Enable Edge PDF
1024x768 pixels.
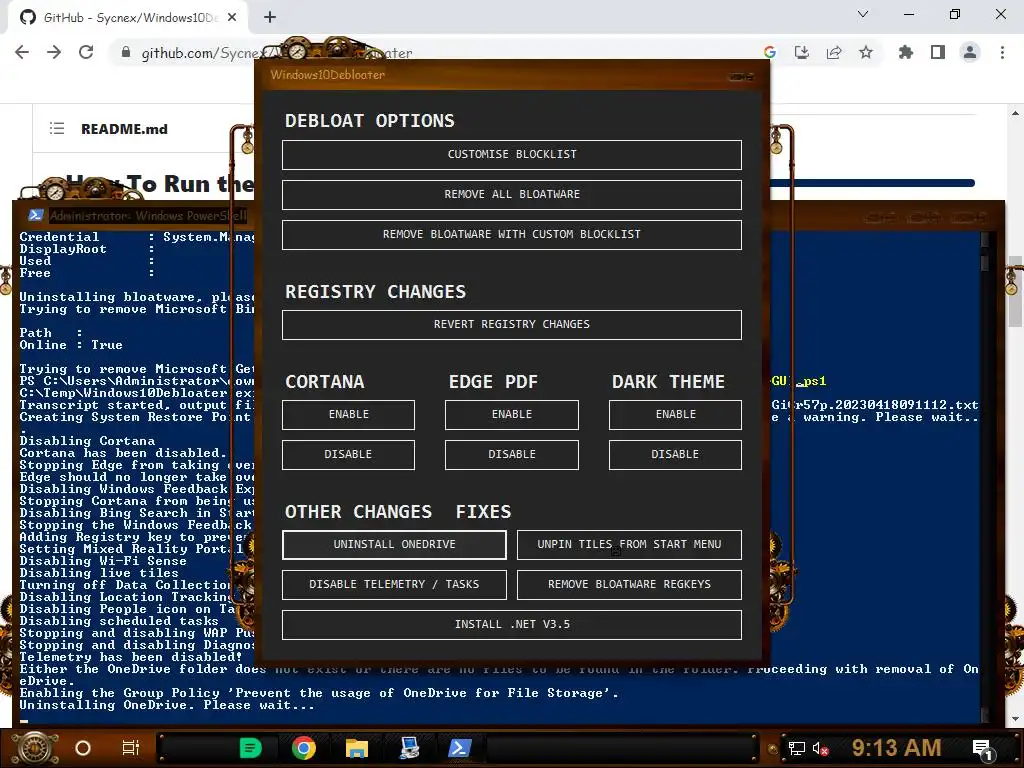[511, 415]
